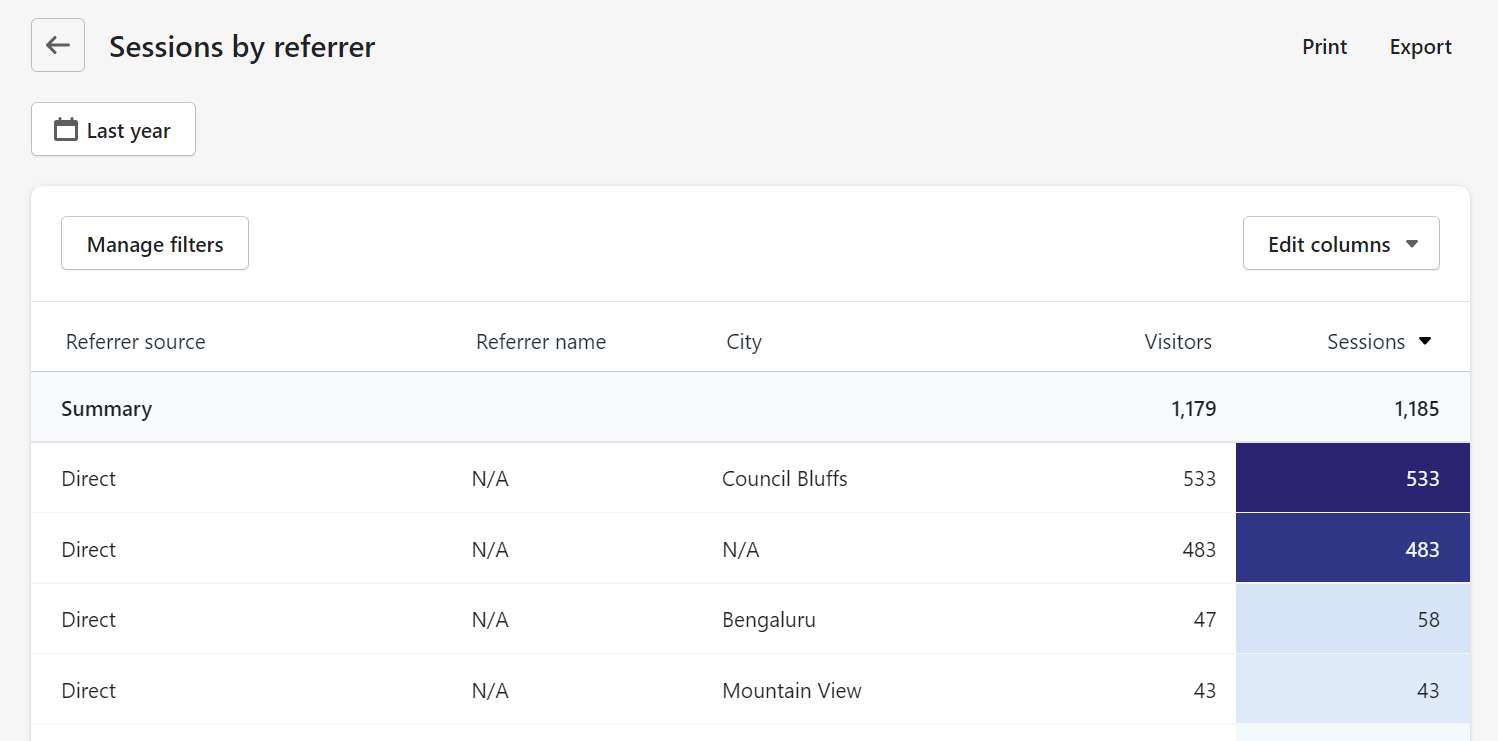Click N/A referrer name in Council Bluffs row

point(490,479)
